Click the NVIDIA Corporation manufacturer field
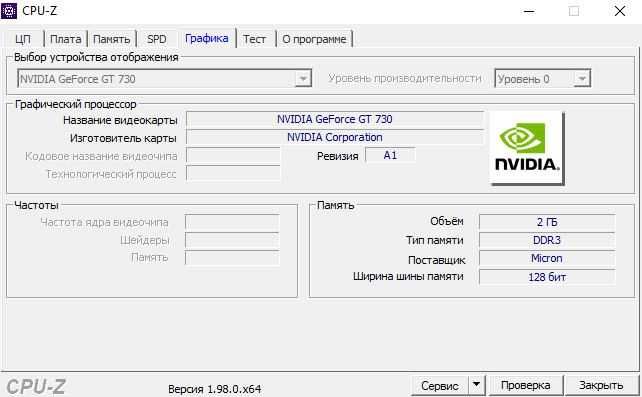642x397 pixels. (335, 137)
